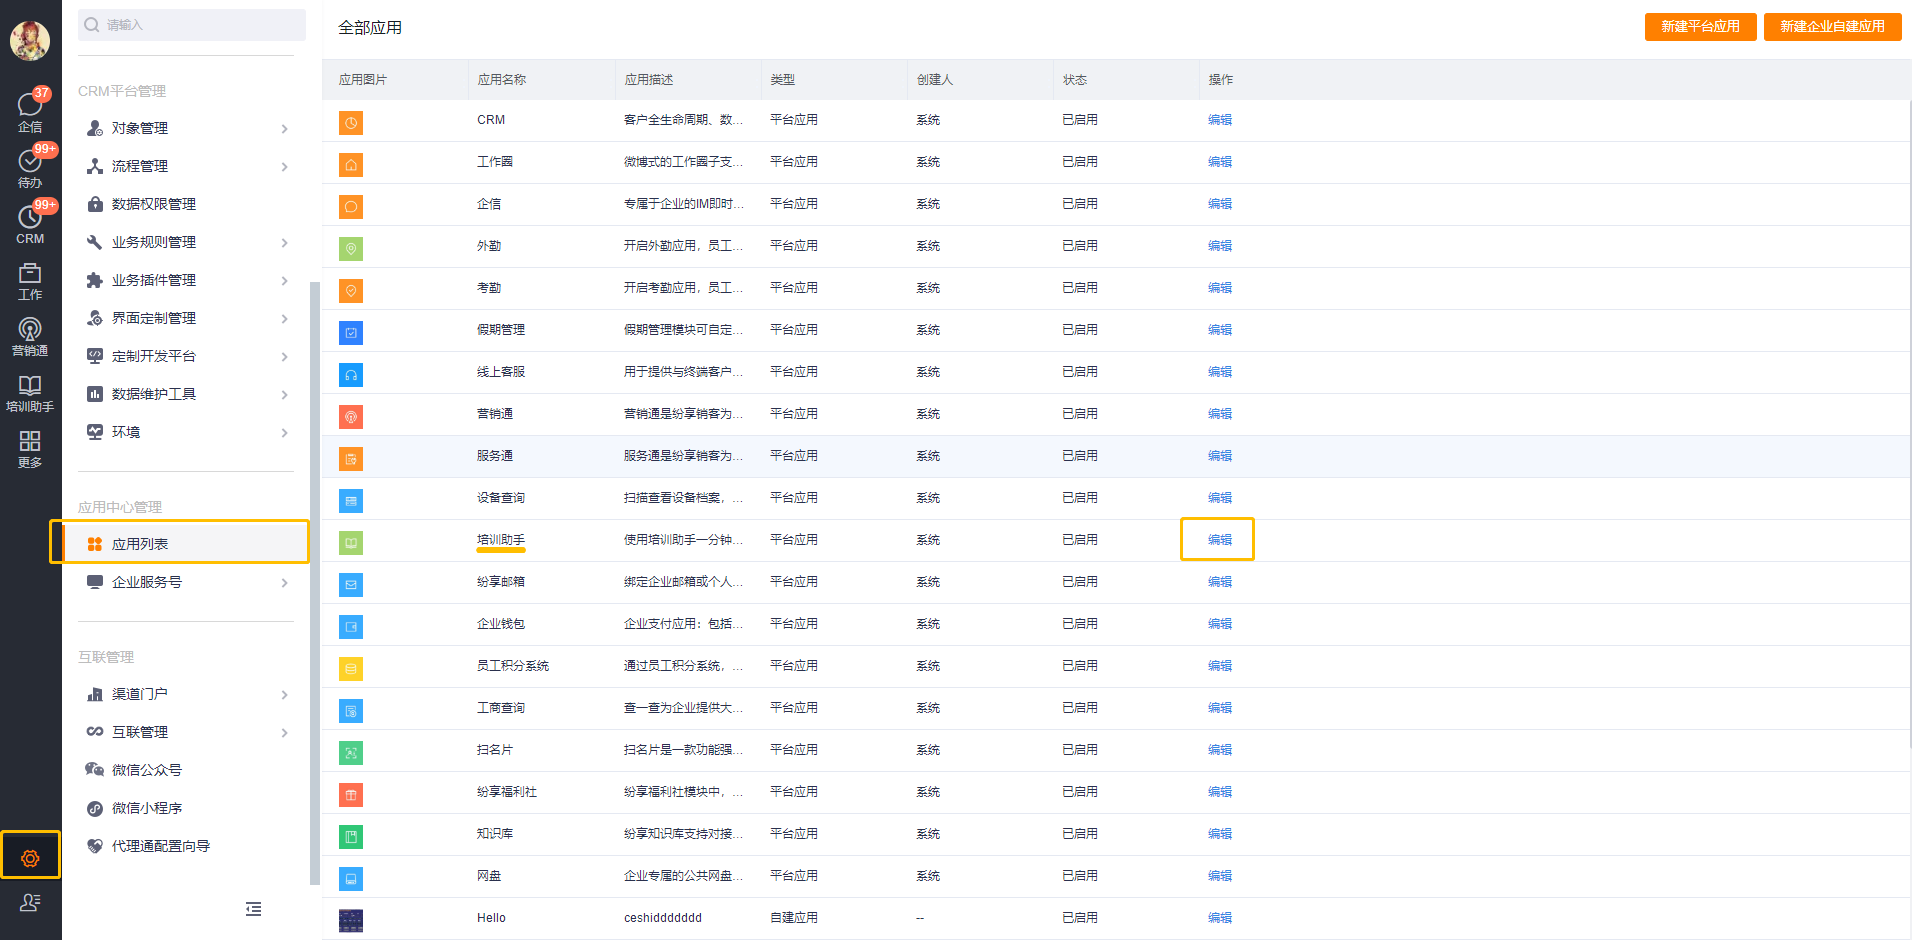Viewport: 1912px width, 940px height.
Task: Click the 线上客服 headset app icon
Action: tap(351, 375)
